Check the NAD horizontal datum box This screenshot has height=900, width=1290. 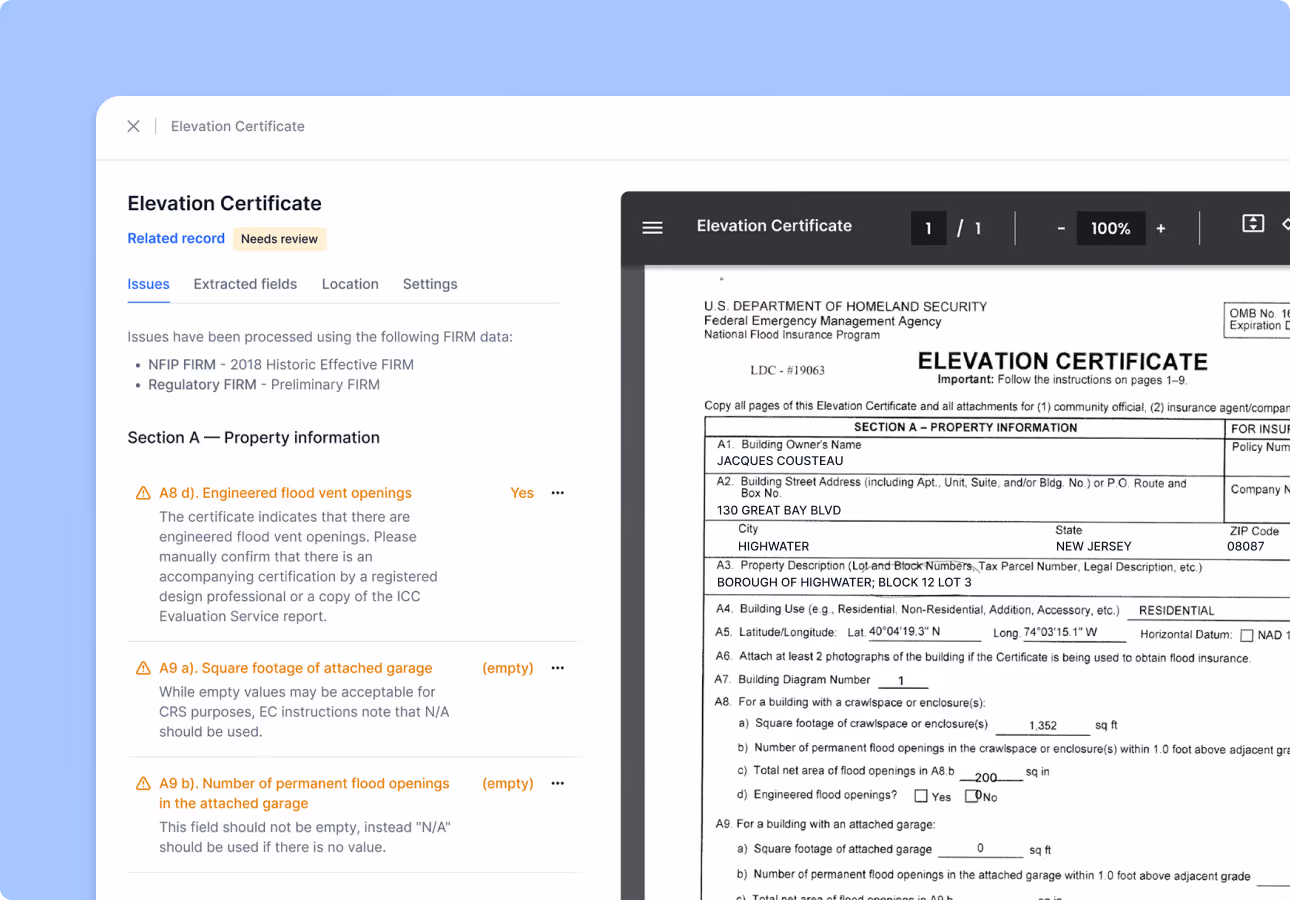[1247, 635]
